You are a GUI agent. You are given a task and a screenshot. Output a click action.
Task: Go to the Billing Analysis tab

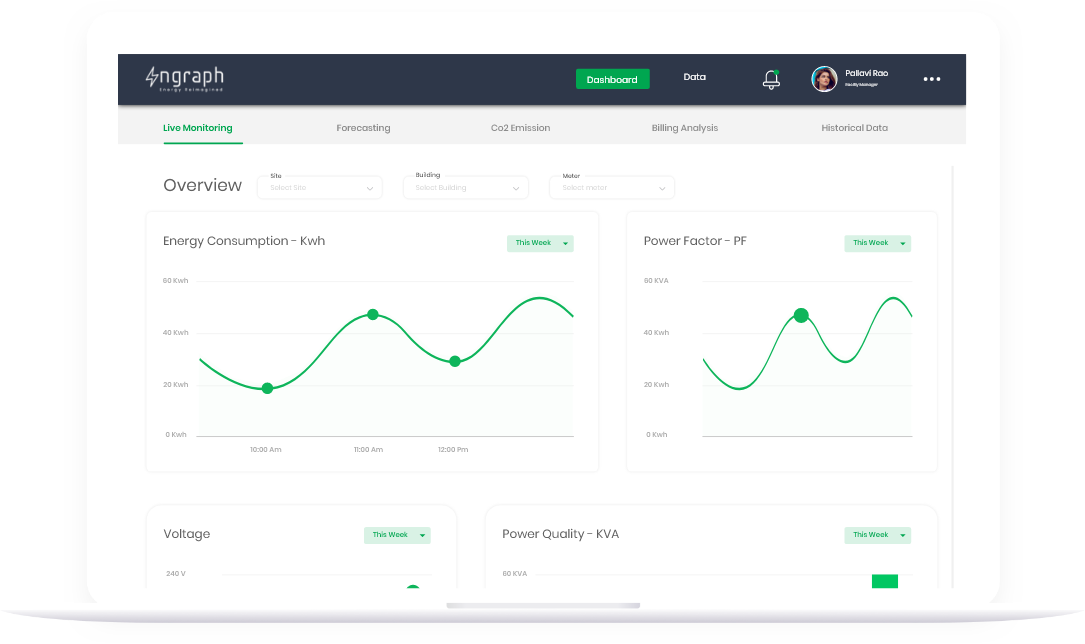point(684,128)
